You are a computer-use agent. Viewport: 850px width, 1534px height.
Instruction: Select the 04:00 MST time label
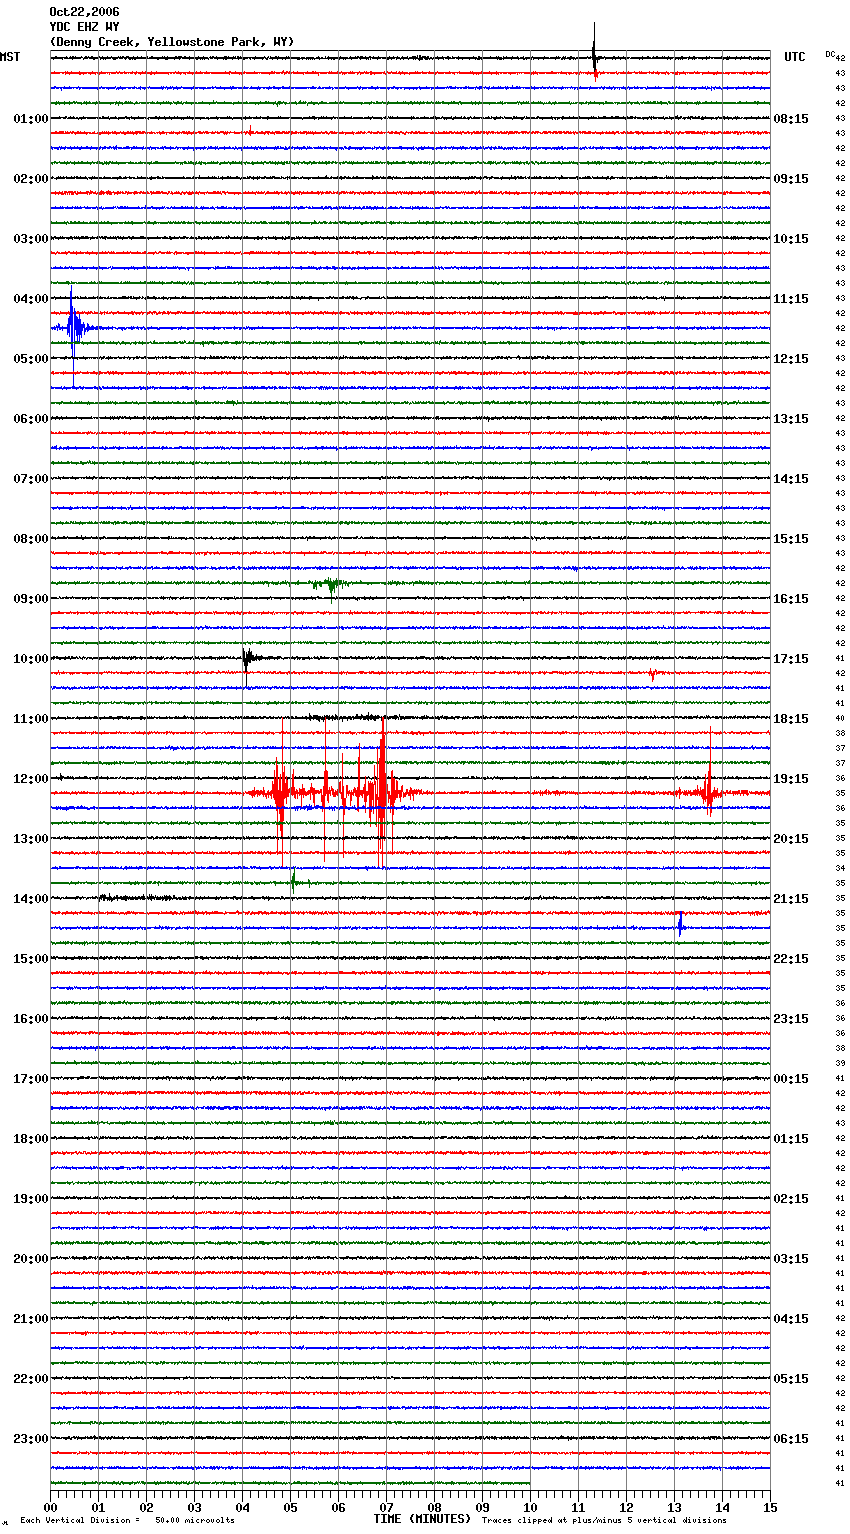click(31, 299)
